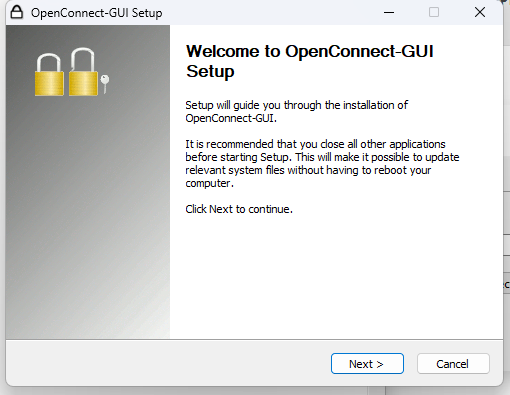This screenshot has height=395, width=510.
Task: Click the grey gradient sidebar below padlocks
Action: point(88,217)
